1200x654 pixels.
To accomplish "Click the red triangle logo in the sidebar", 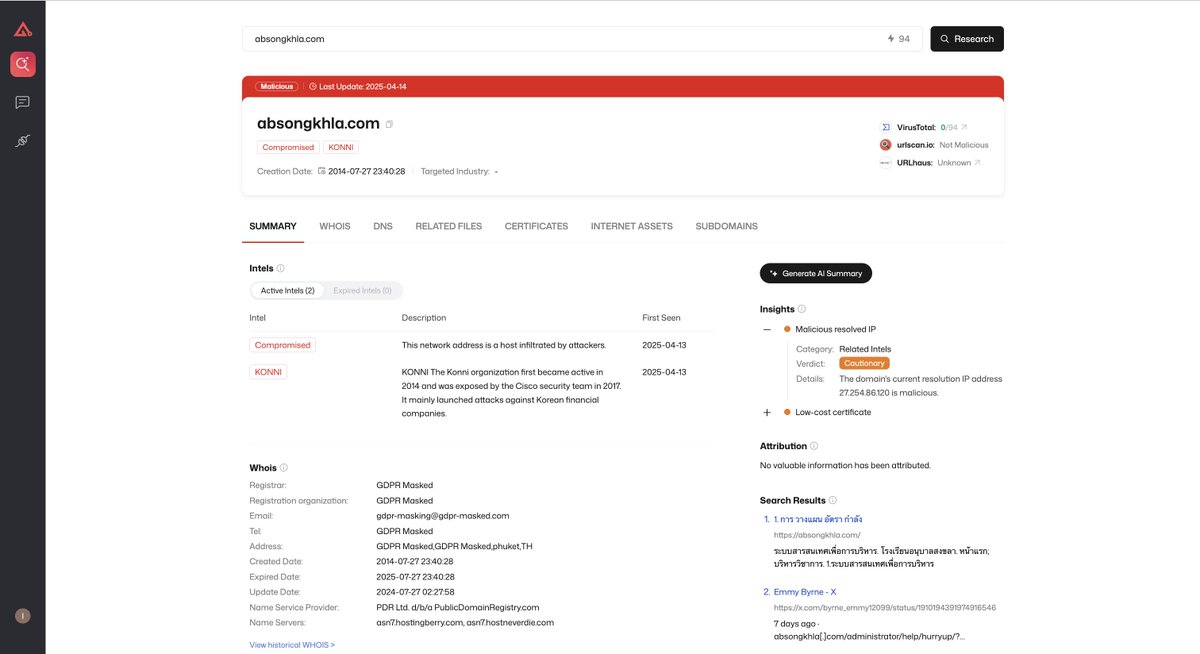I will (22, 29).
